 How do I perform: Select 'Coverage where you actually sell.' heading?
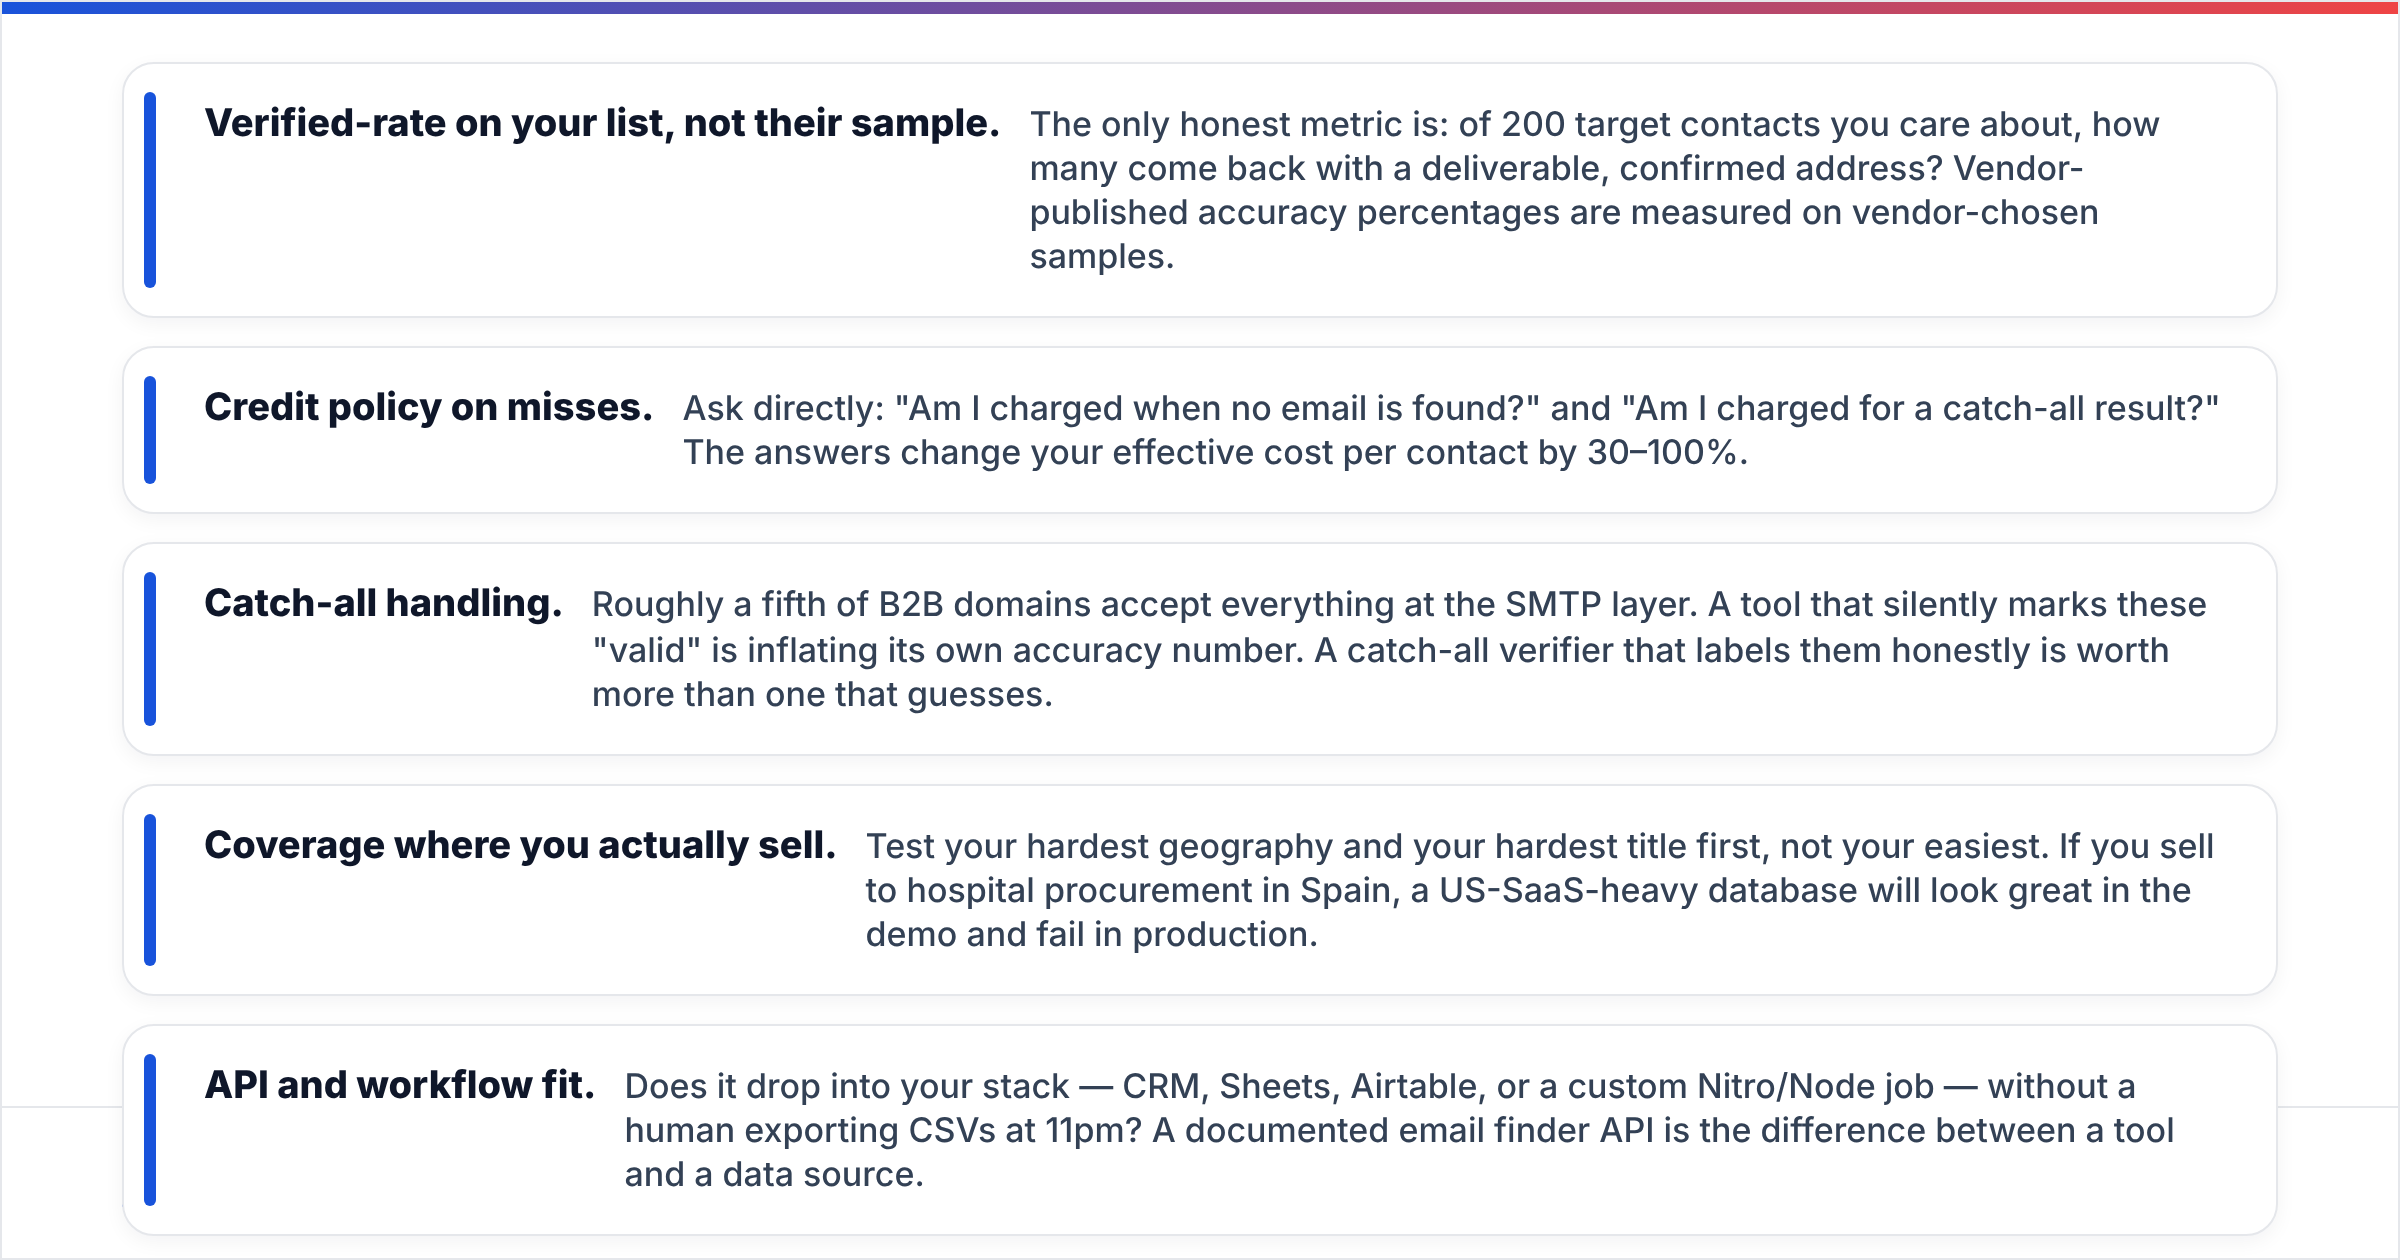(x=520, y=845)
